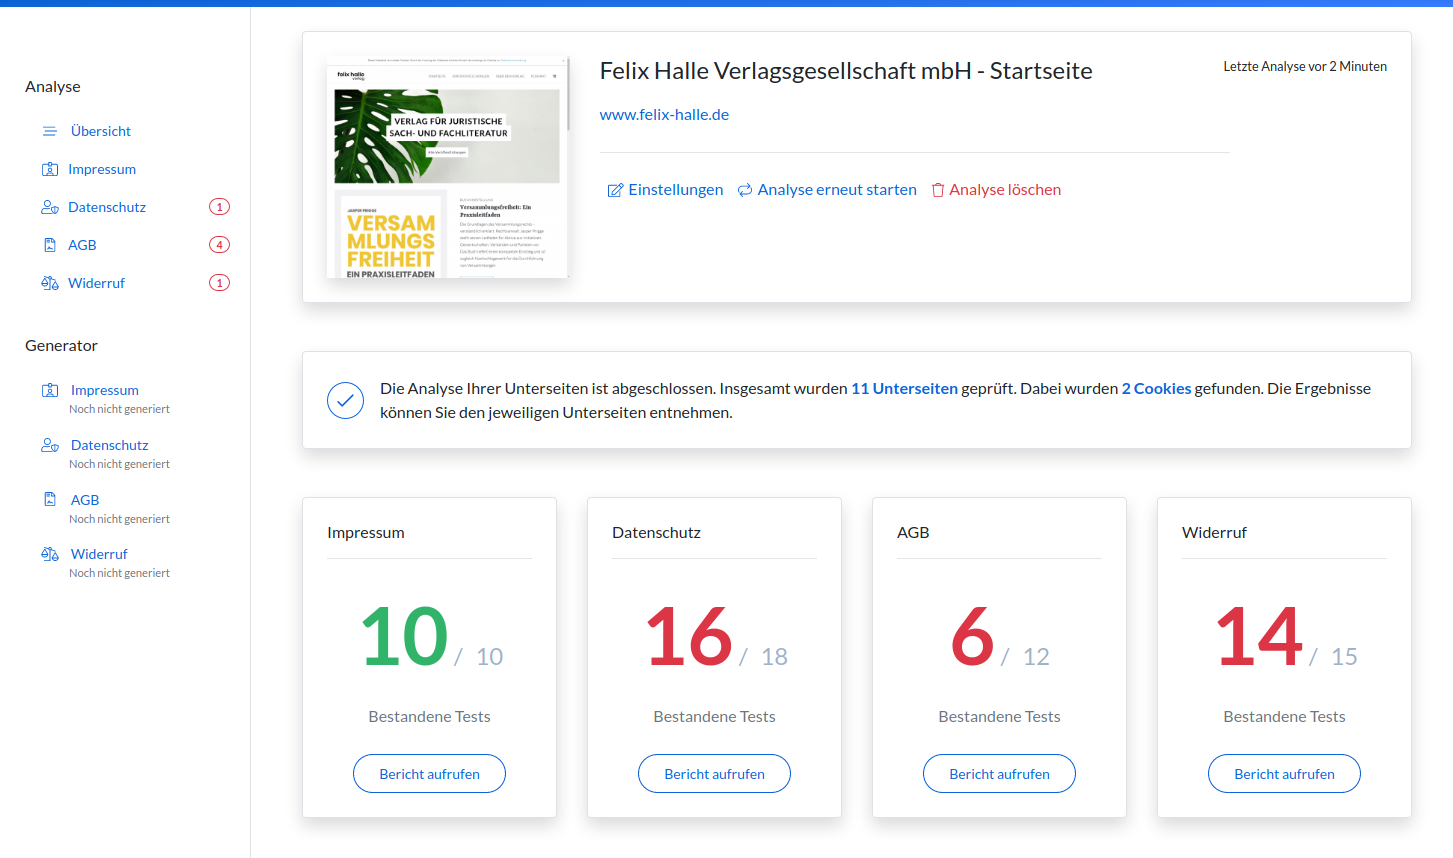Click the pencil icon beside Einstellungen
The height and width of the screenshot is (858, 1453).
coord(615,190)
